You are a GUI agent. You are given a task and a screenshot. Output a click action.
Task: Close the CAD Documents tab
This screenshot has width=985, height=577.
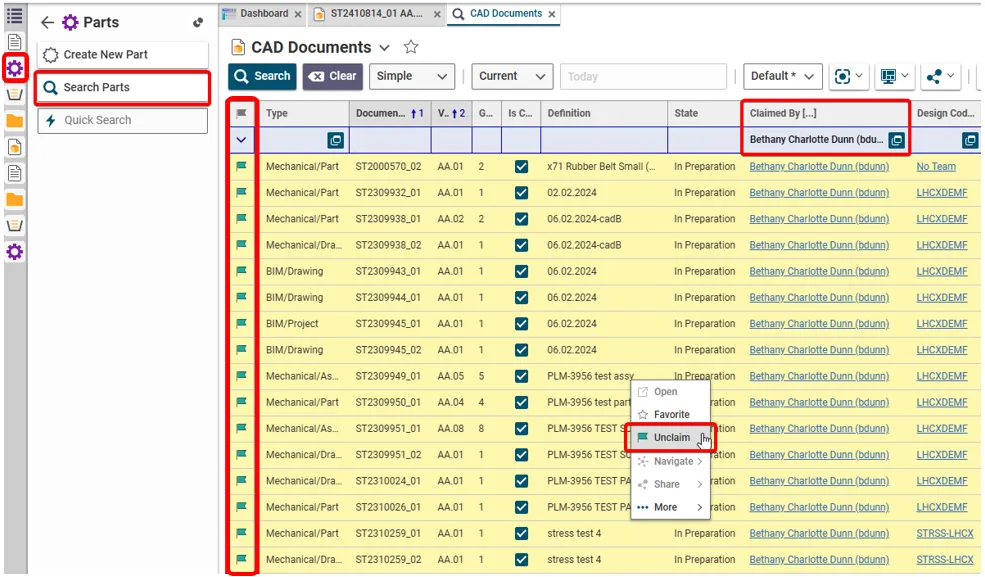click(552, 14)
